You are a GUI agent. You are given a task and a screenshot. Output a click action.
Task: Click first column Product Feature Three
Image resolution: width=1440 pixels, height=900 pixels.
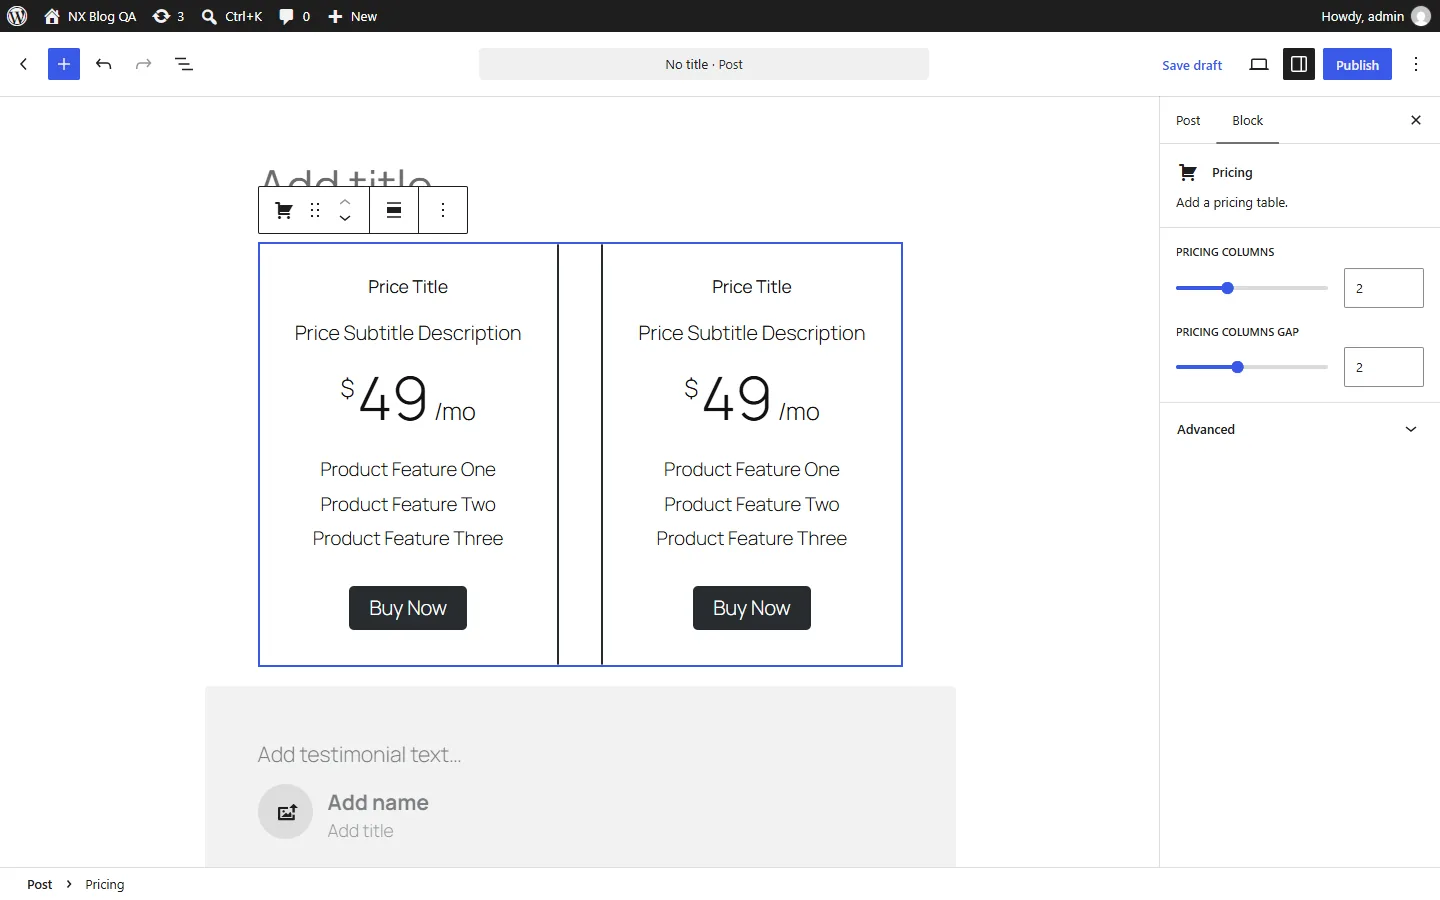tap(408, 538)
